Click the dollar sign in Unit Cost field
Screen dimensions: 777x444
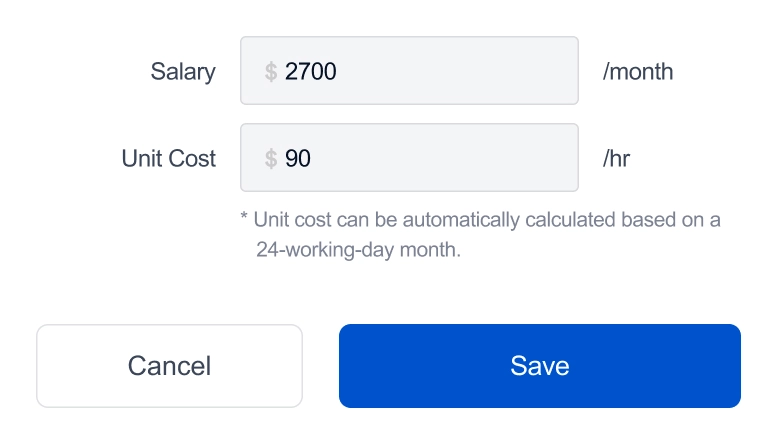coord(271,159)
